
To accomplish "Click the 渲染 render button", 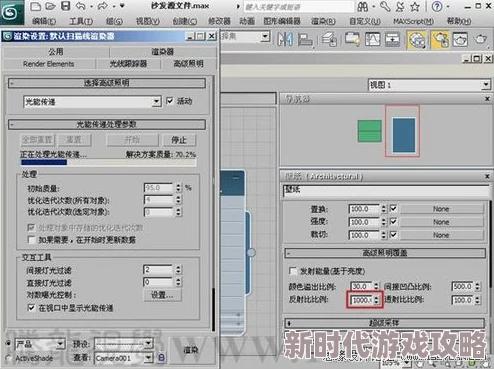I will point(191,350).
